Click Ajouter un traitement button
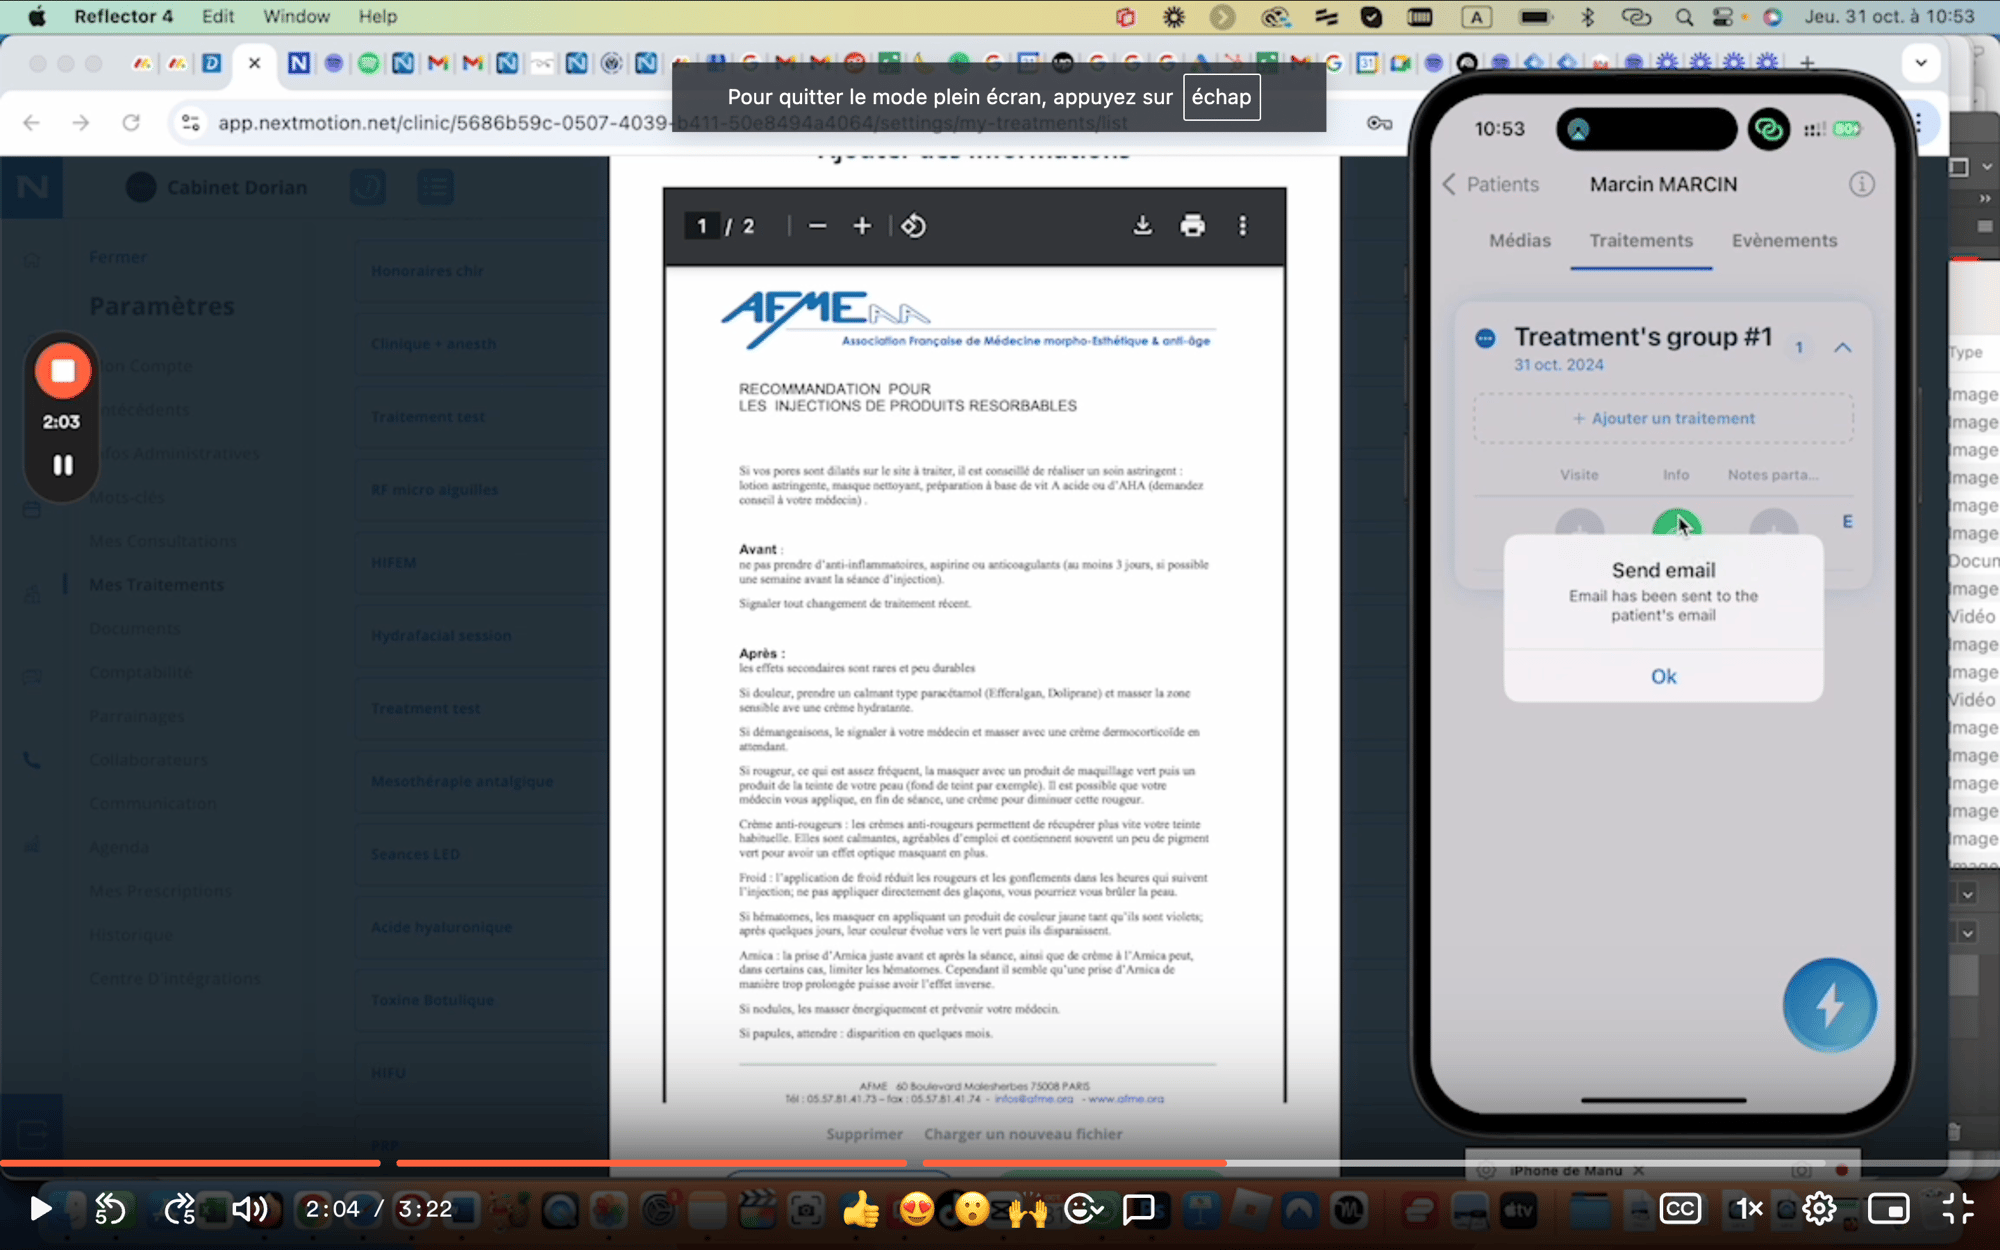This screenshot has height=1250, width=2000. [1663, 418]
